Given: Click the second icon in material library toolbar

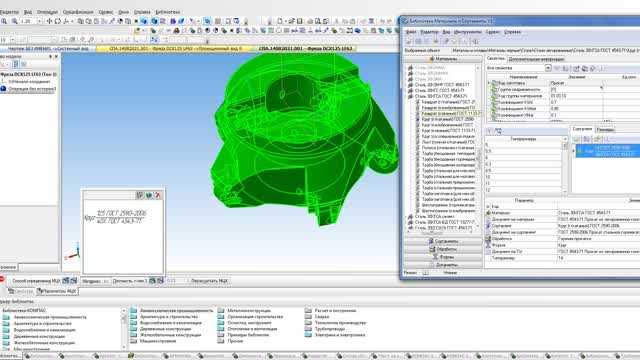Looking at the screenshot, I should (x=418, y=41).
